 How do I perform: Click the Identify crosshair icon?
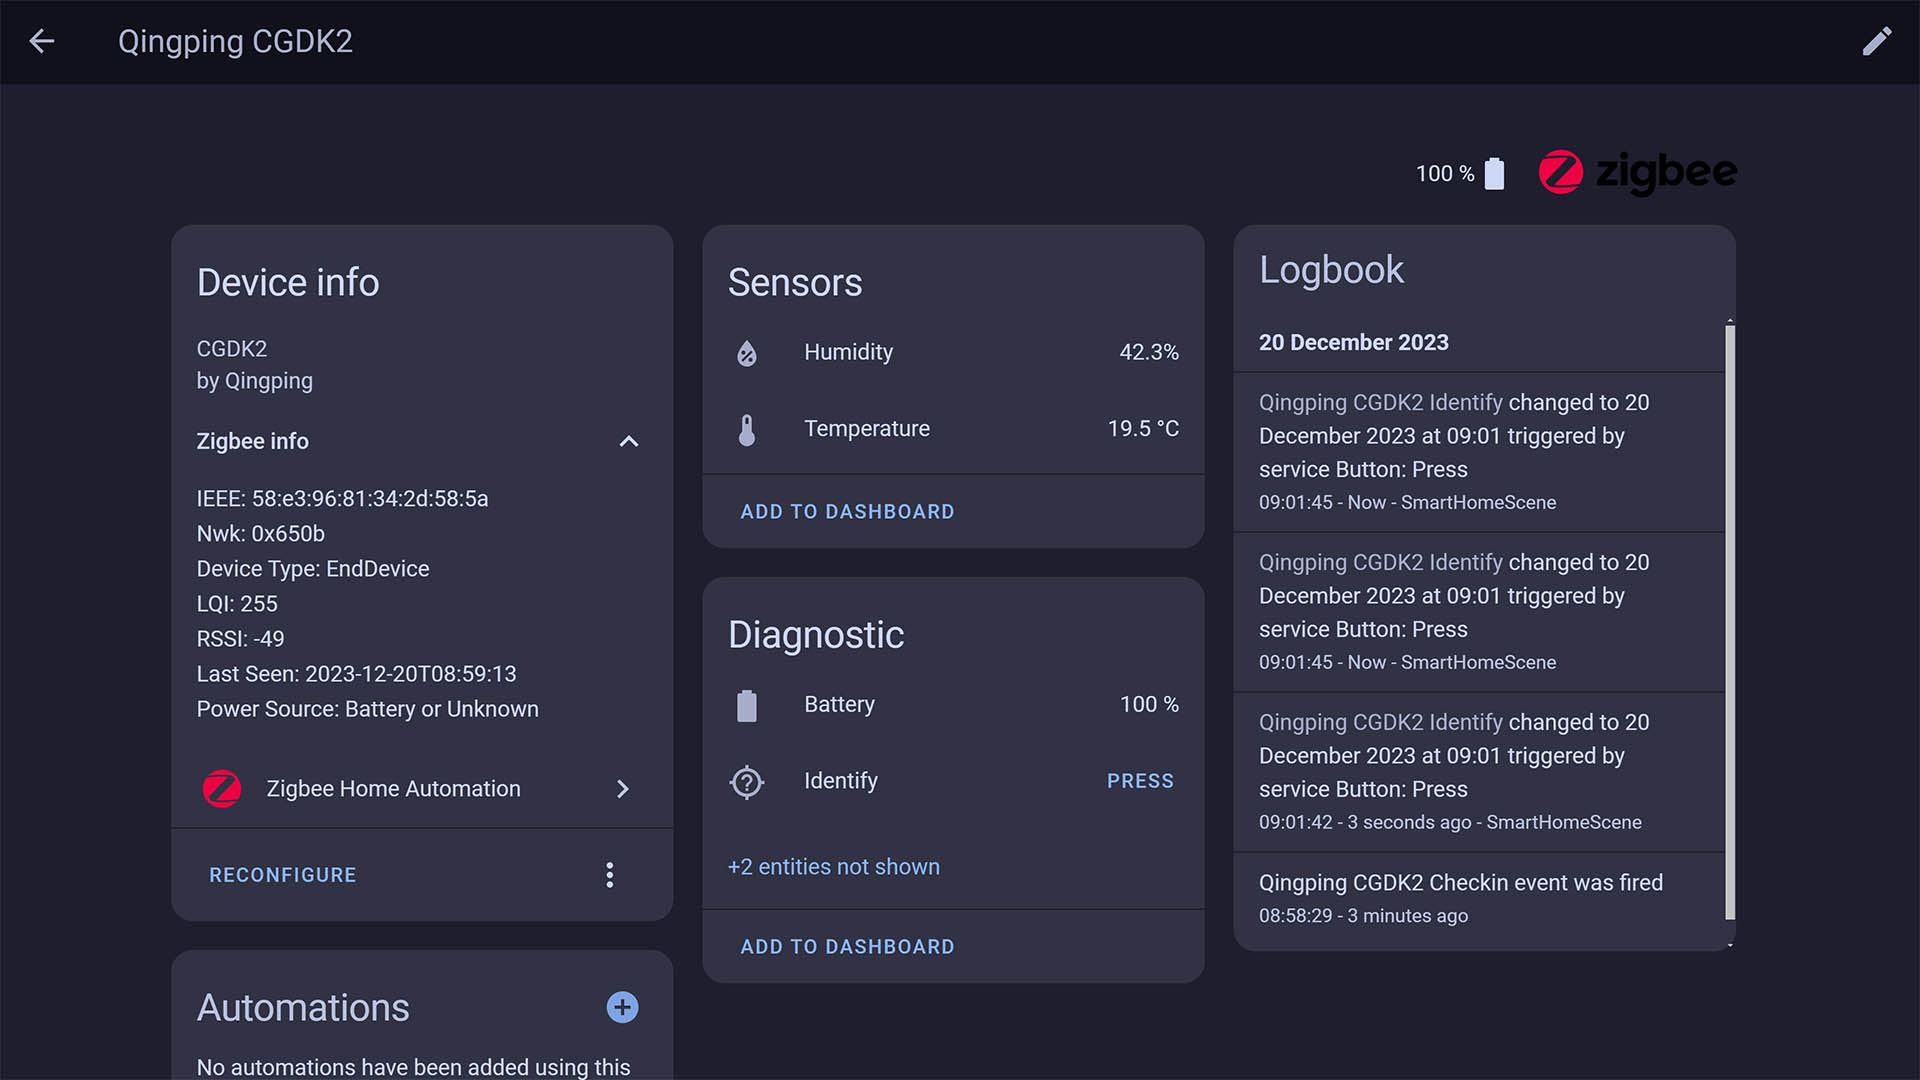747,781
